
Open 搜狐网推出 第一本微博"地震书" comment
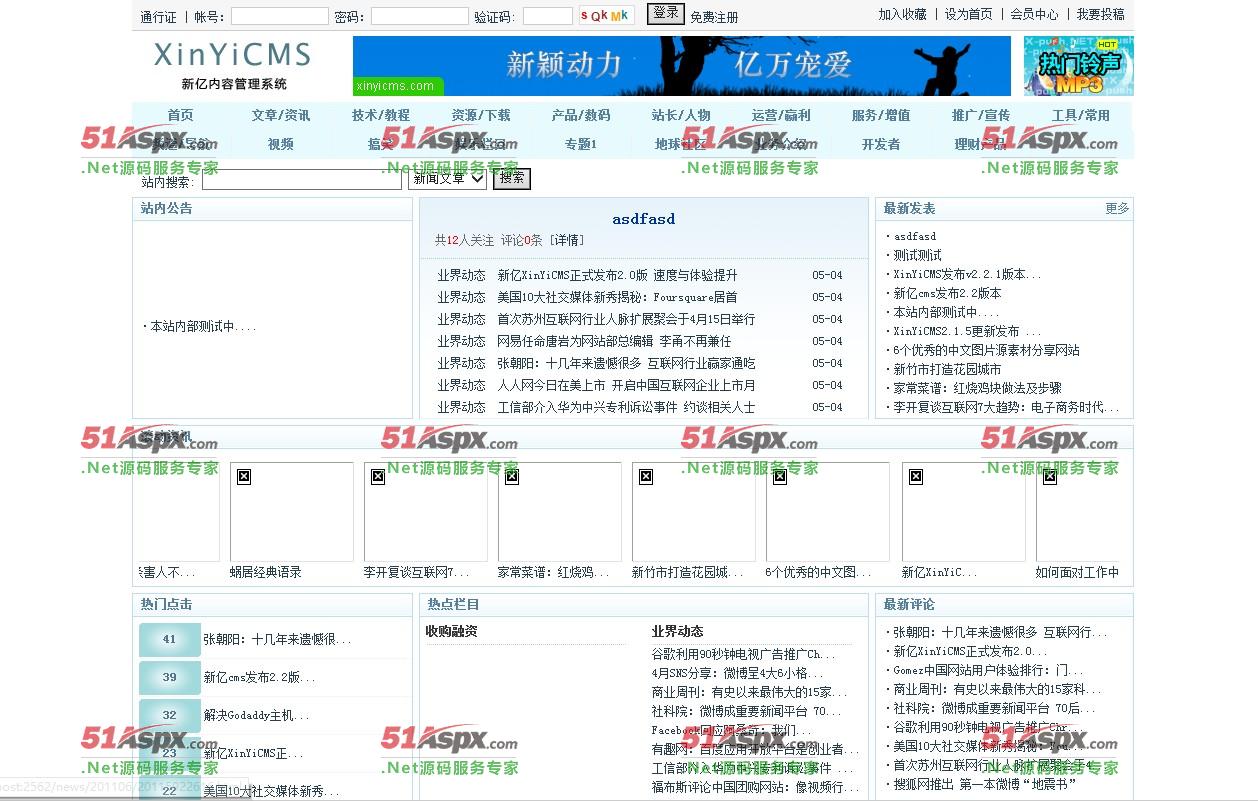click(985, 784)
